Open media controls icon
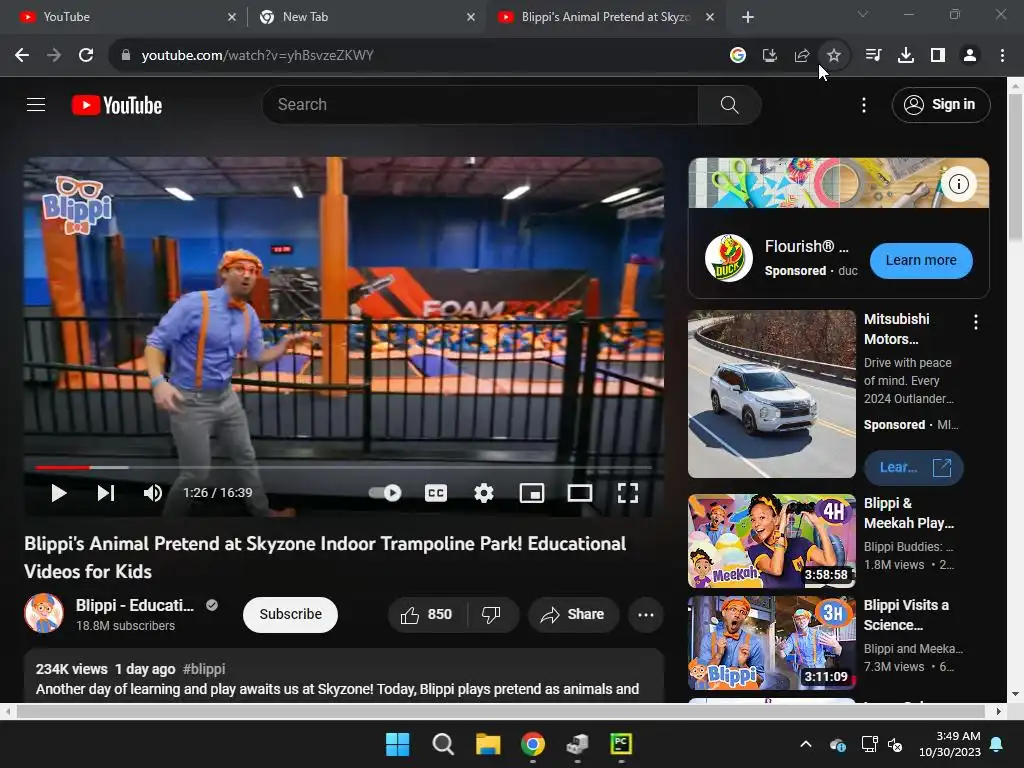1024x768 pixels. pos(873,56)
